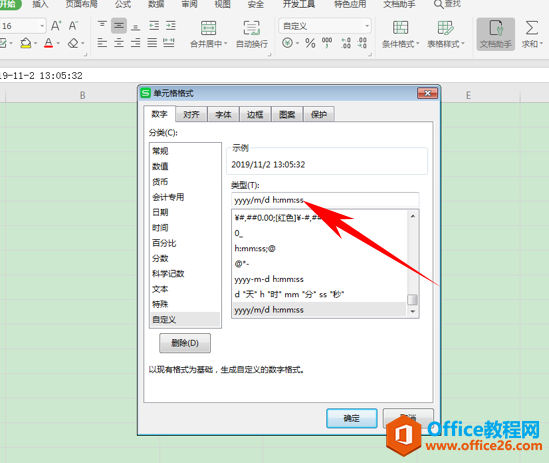The image size is (549, 463).
Task: Increase decimal places
Action: click(346, 43)
